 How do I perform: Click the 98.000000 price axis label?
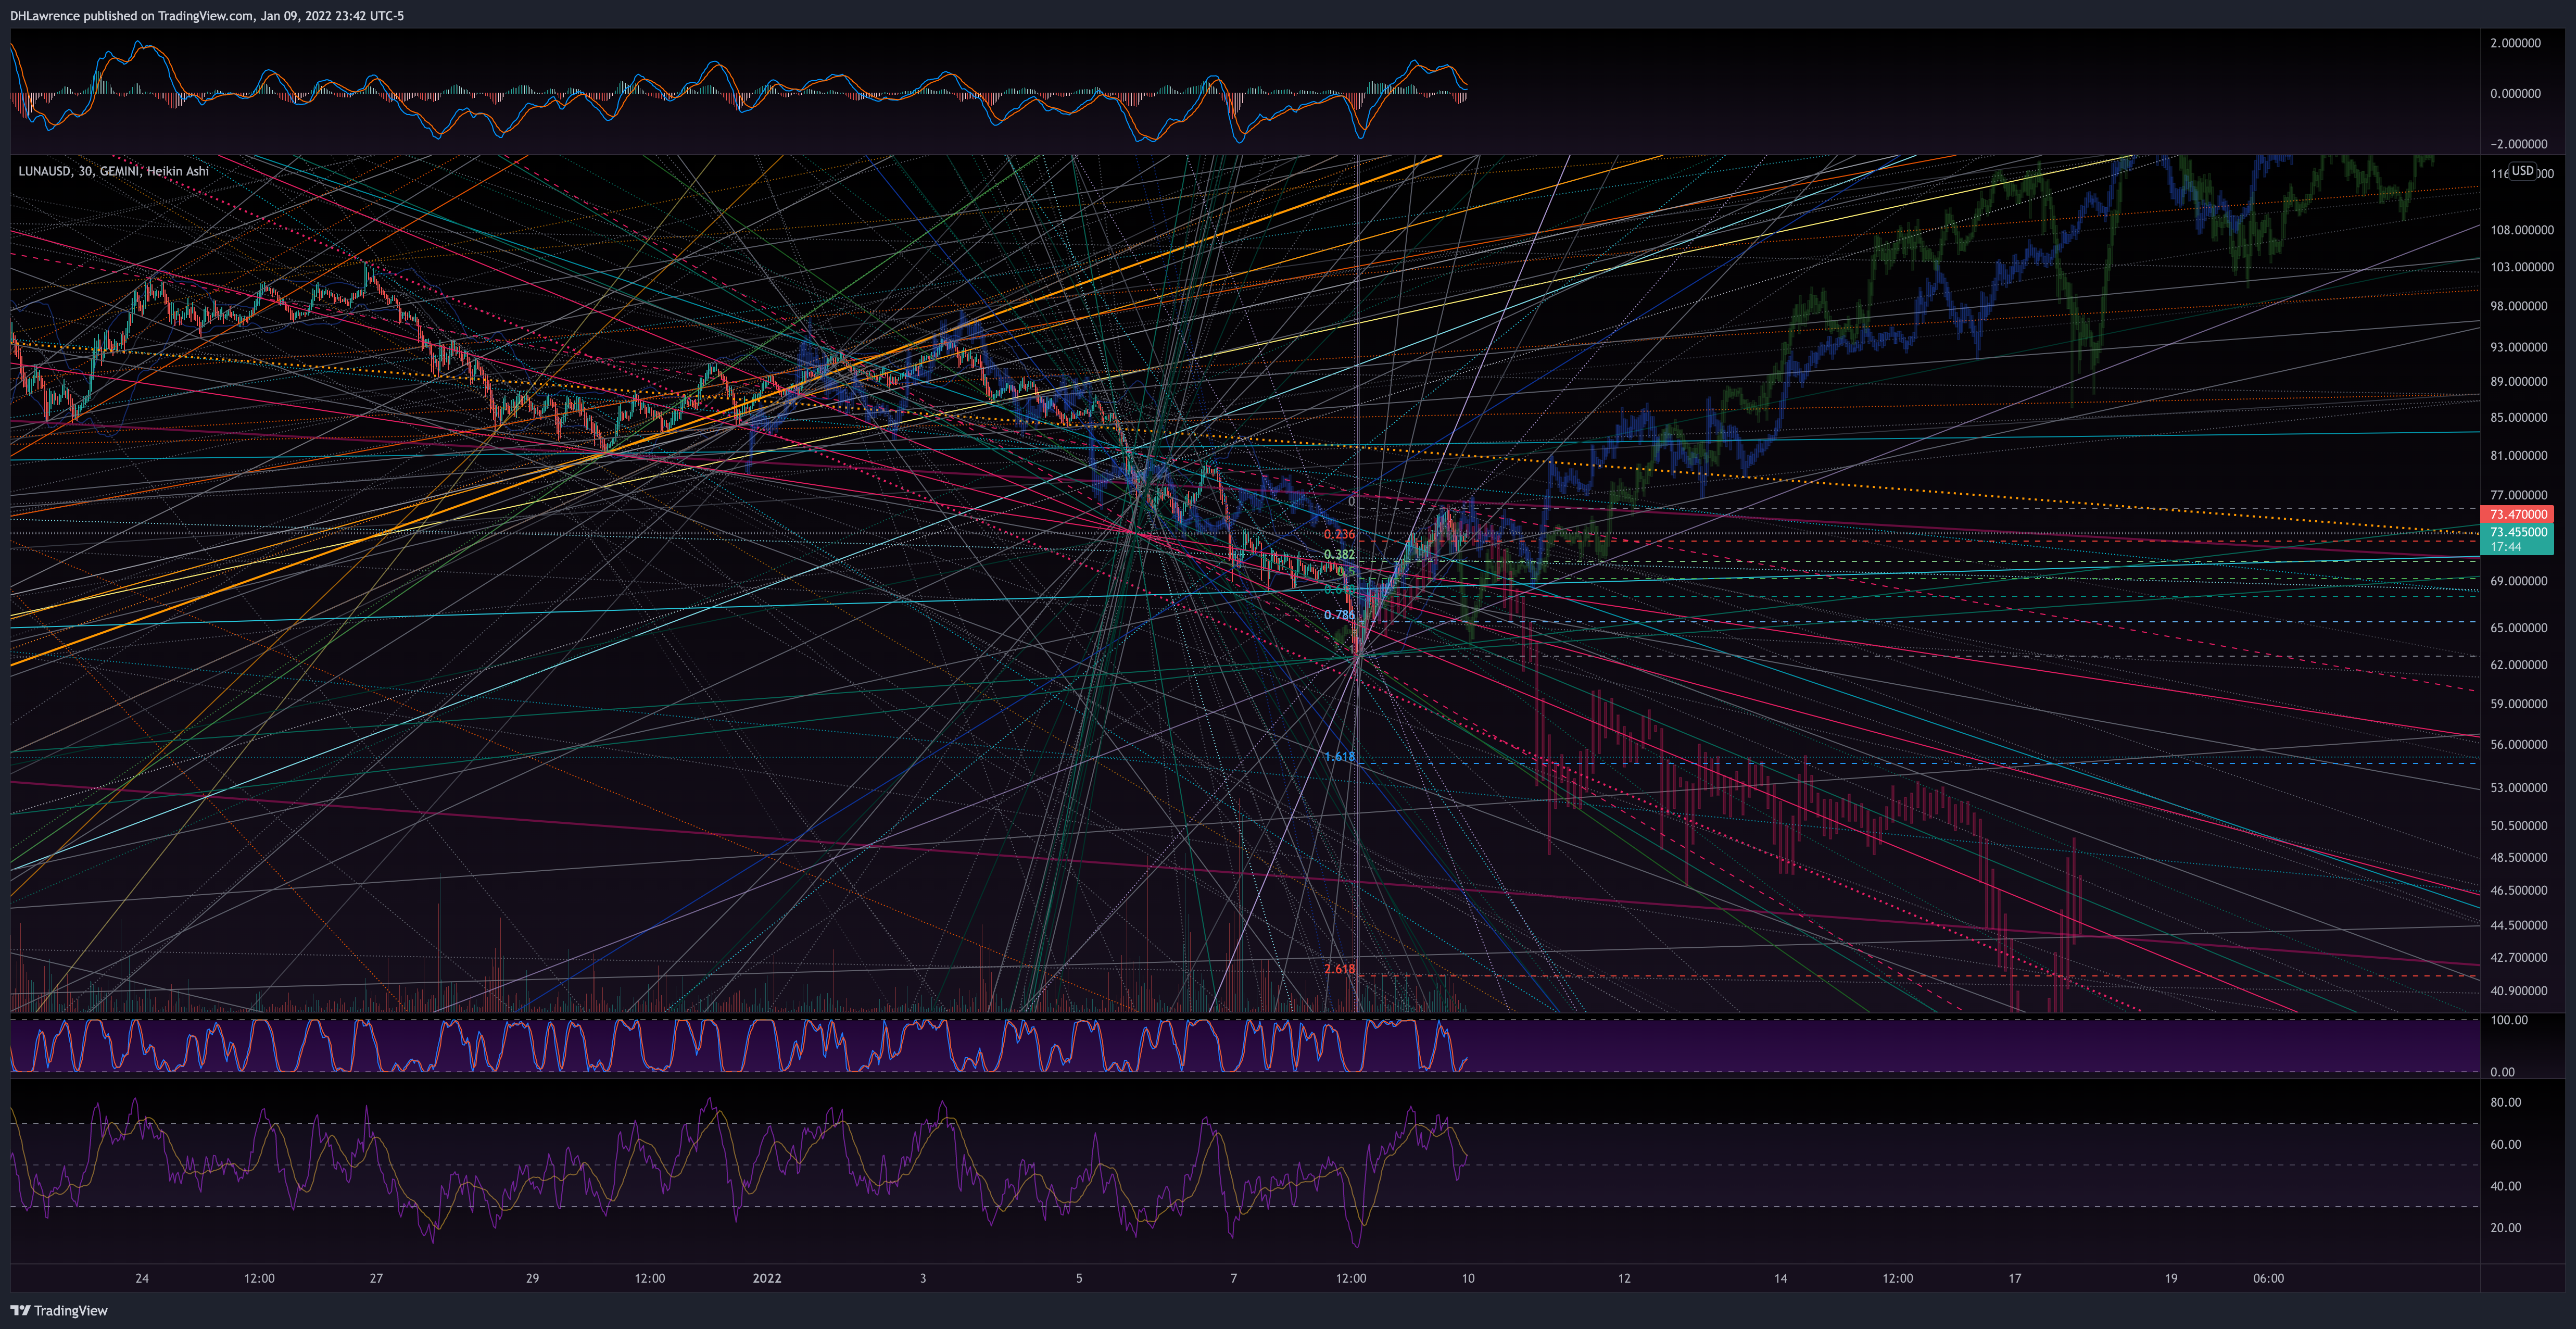pos(2518,306)
